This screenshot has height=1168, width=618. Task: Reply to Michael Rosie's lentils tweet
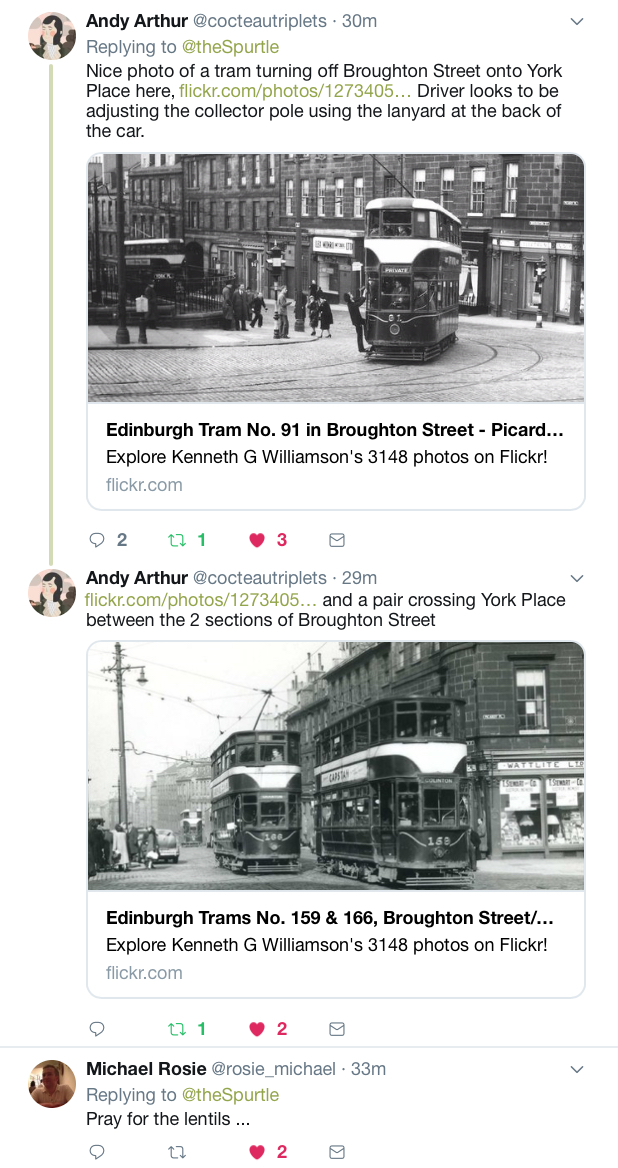click(x=98, y=1152)
